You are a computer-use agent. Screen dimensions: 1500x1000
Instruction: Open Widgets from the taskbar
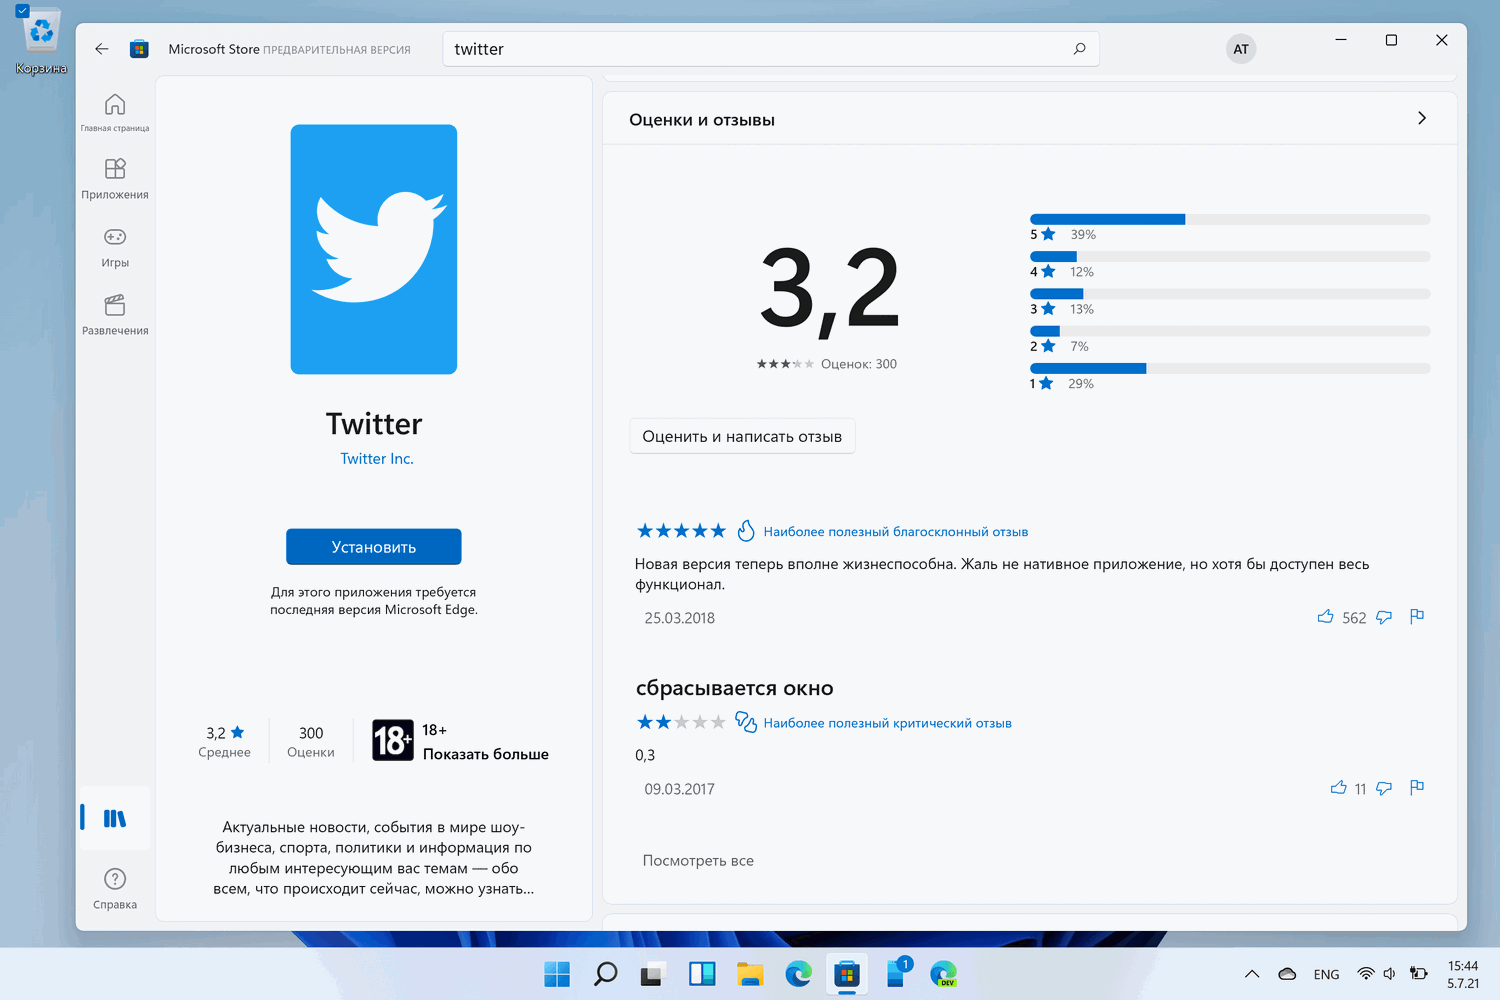pos(702,974)
